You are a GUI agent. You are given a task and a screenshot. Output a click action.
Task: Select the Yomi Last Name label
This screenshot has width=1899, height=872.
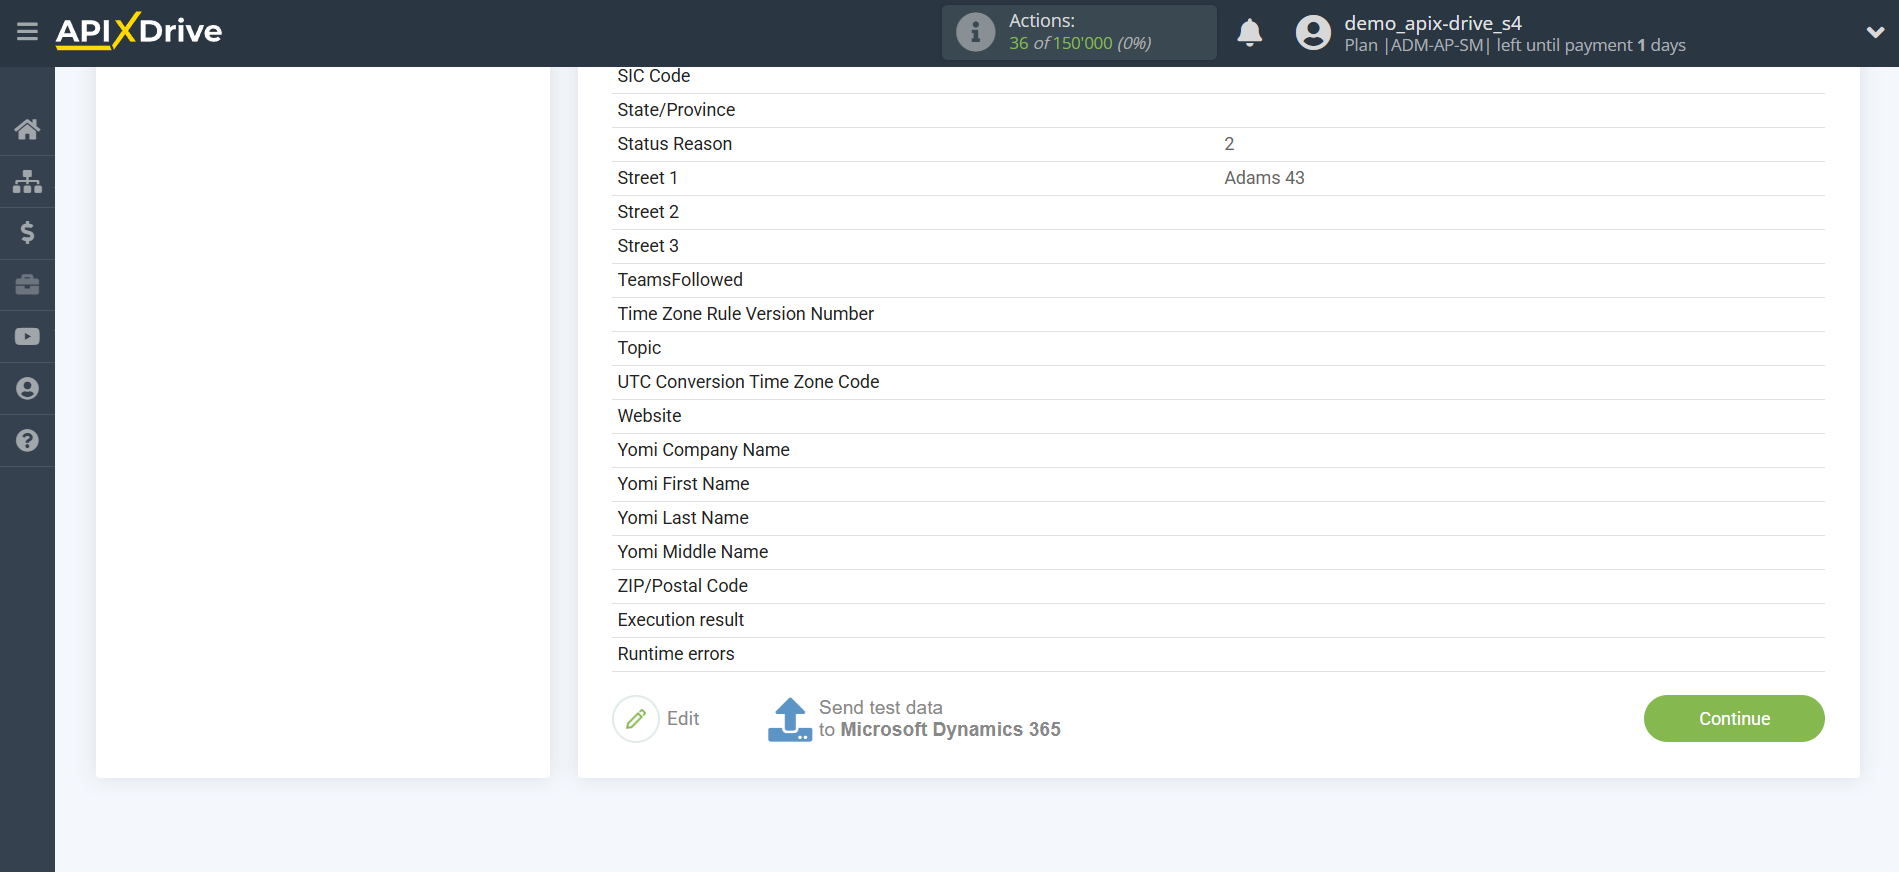683,518
